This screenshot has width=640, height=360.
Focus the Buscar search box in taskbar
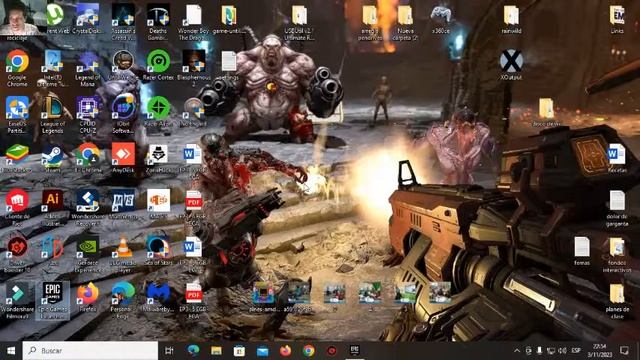pos(90,351)
